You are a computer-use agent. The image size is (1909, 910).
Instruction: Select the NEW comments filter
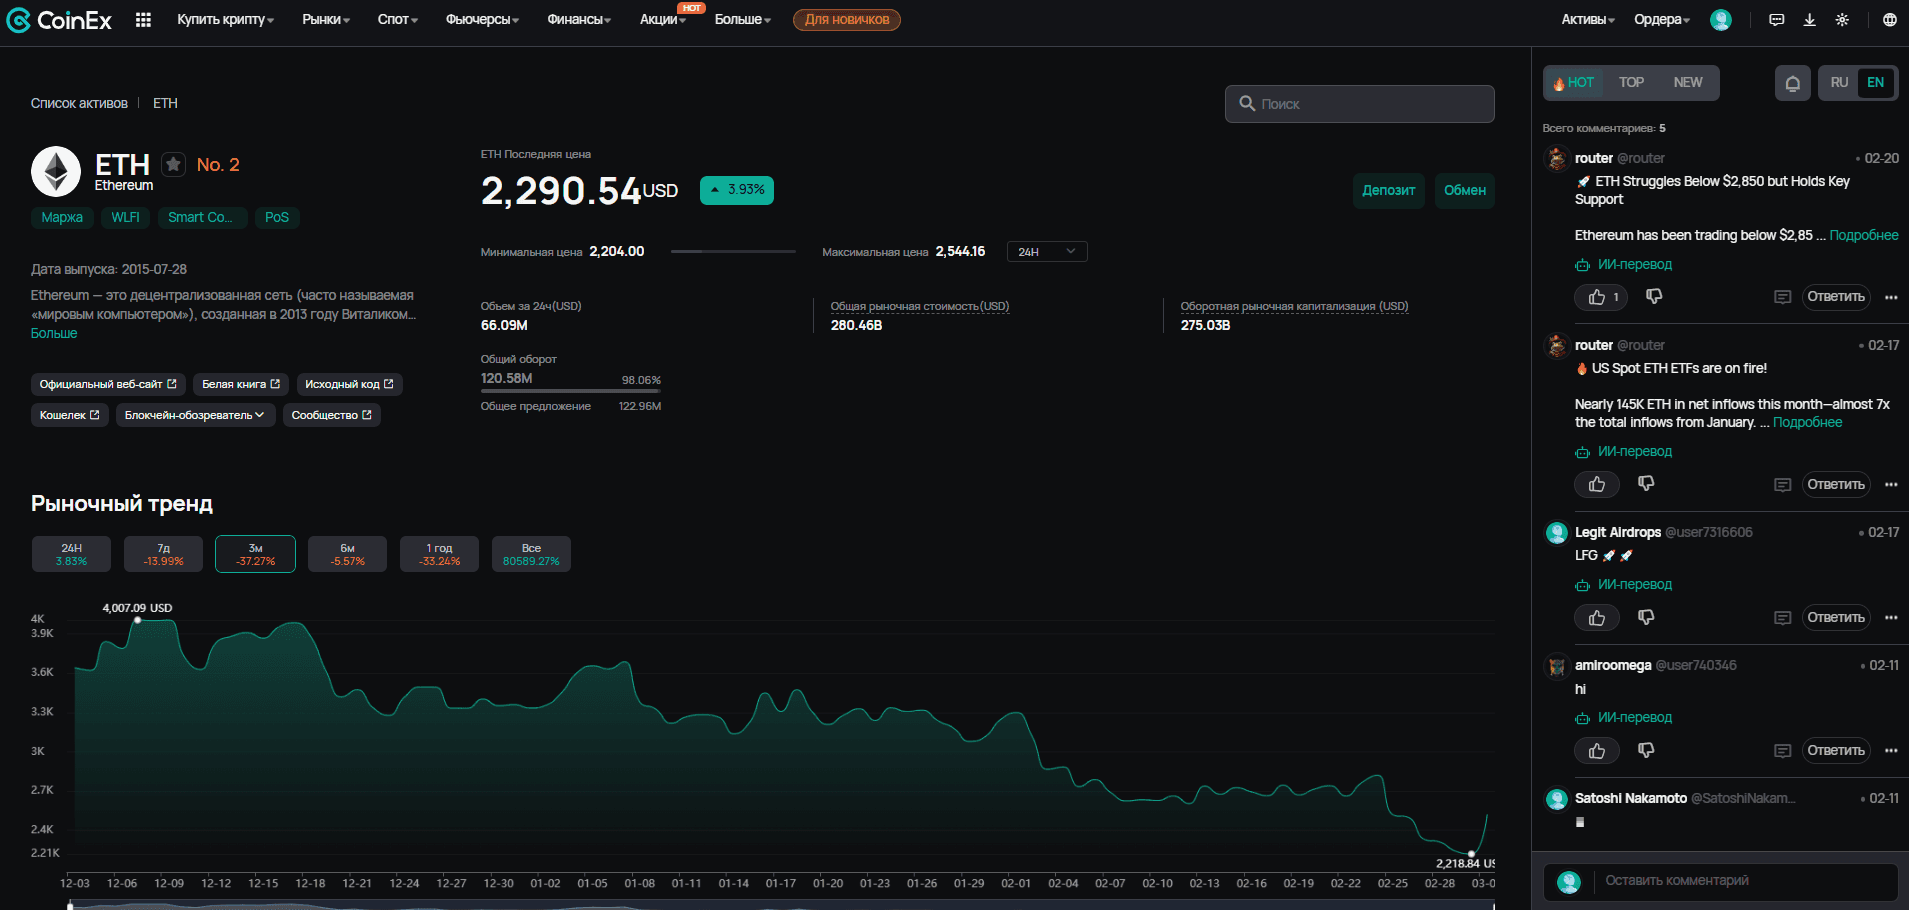tap(1688, 83)
